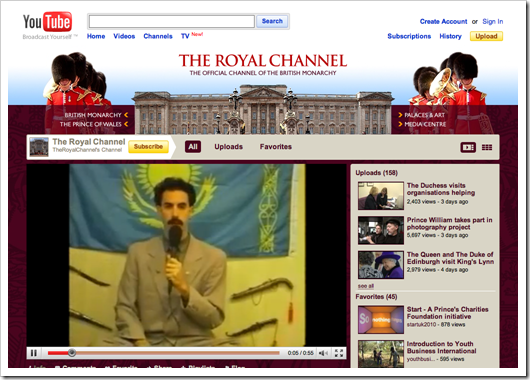The width and height of the screenshot is (530, 380).
Task: Open Prince William photography project thumbnail
Action: coord(381,230)
